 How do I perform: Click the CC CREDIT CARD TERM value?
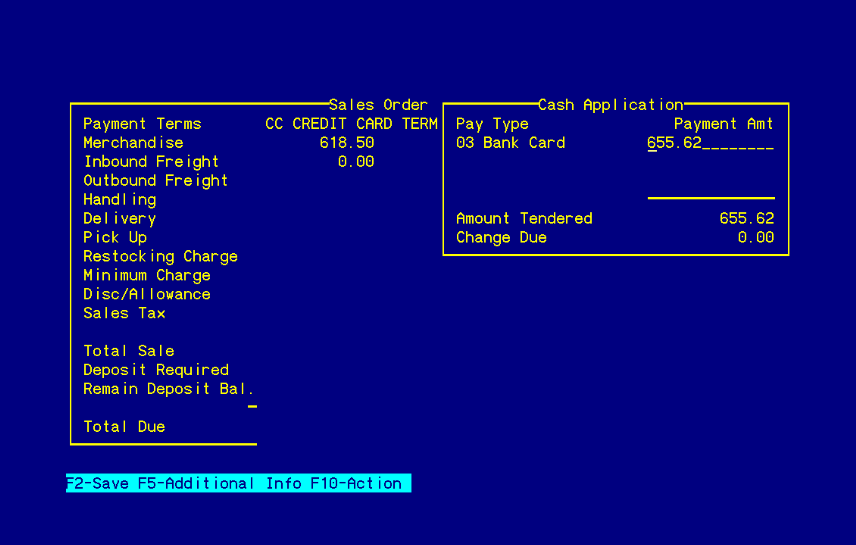pyautogui.click(x=352, y=124)
